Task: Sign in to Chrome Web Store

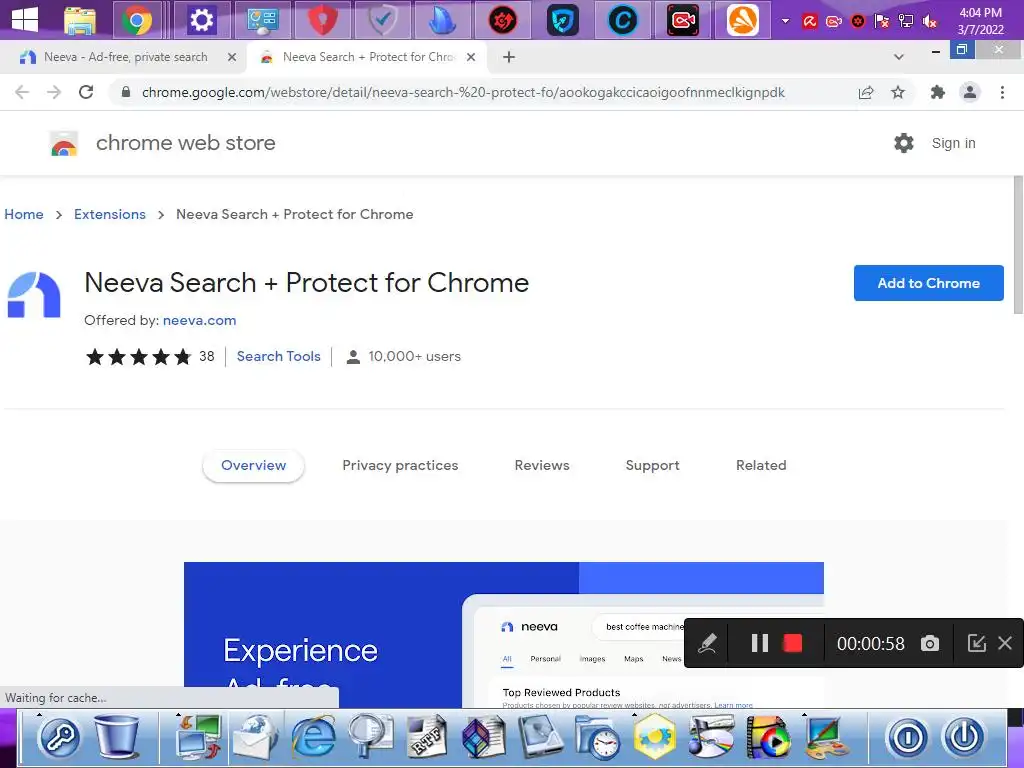Action: point(953,143)
